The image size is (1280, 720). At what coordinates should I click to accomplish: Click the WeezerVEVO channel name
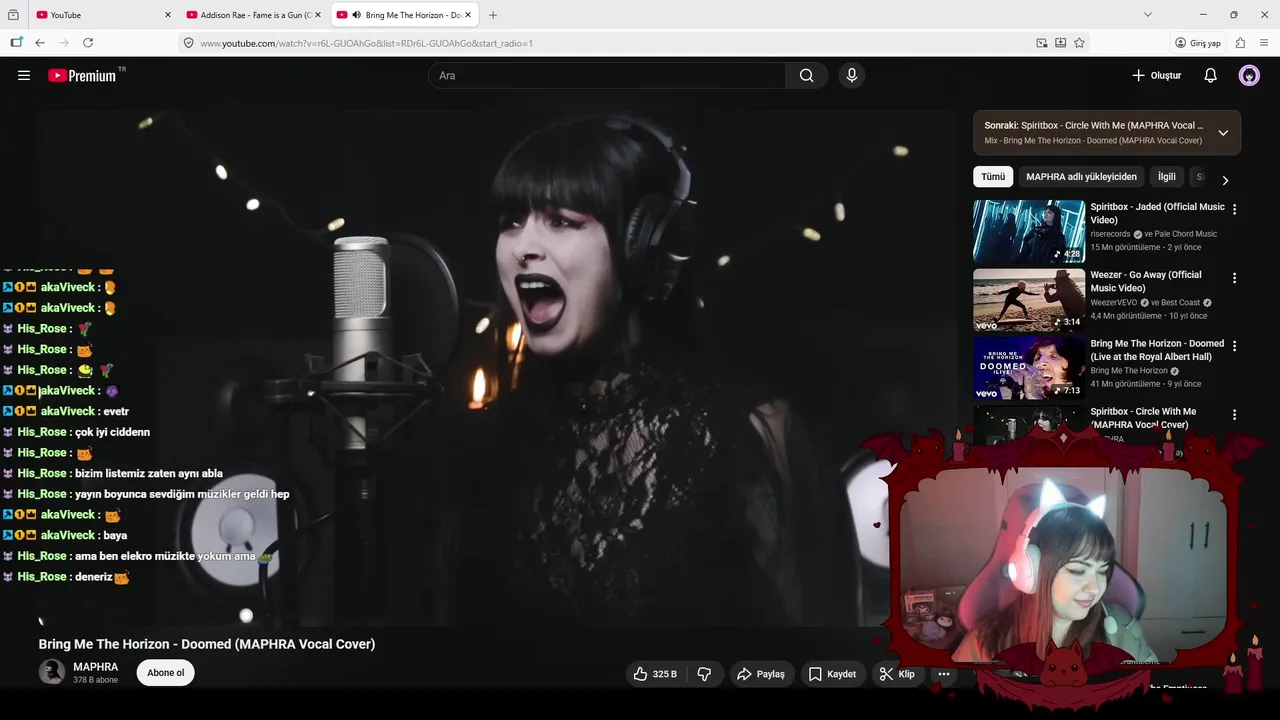[1112, 302]
